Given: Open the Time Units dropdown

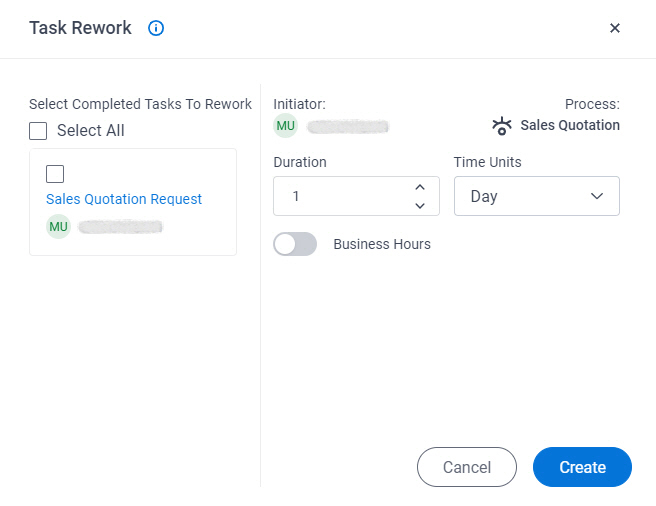Looking at the screenshot, I should pos(537,196).
